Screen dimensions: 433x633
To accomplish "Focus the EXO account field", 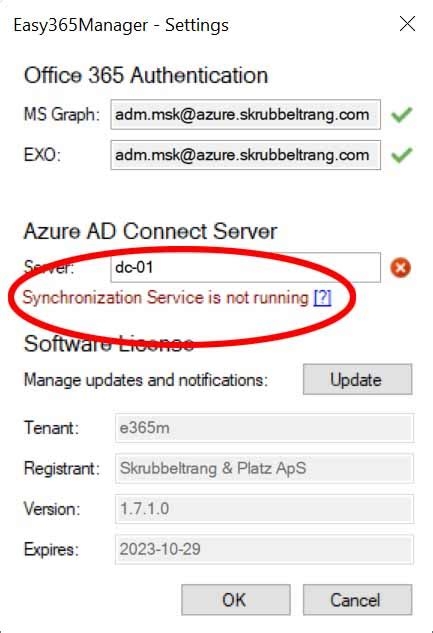I will point(245,155).
